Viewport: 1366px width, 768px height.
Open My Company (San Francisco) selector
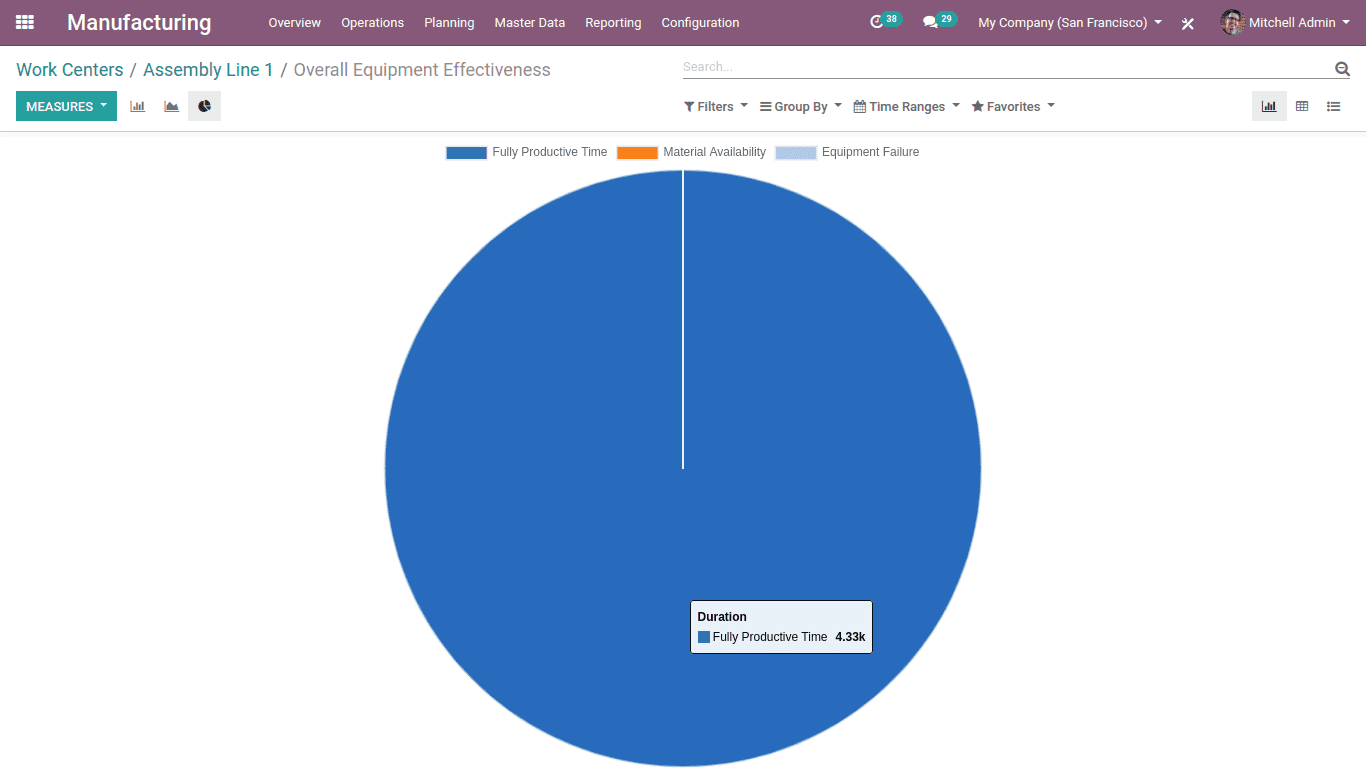click(x=1070, y=22)
